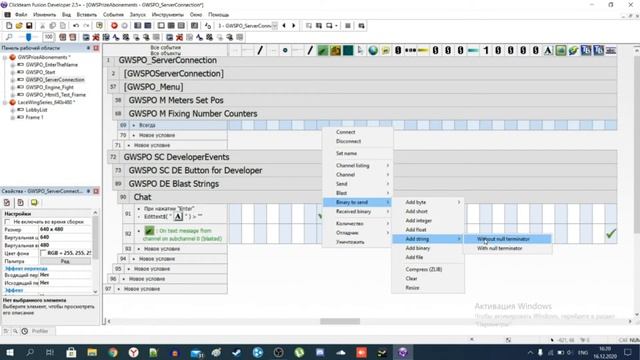Click the Profiler clock icon at bottom

pos(24,331)
